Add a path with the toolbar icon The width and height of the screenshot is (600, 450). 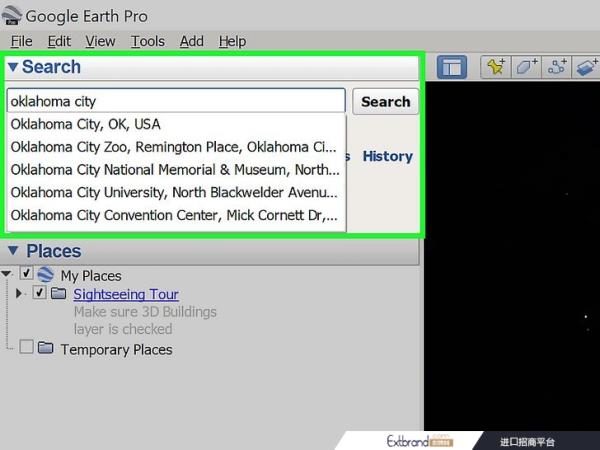click(x=557, y=67)
